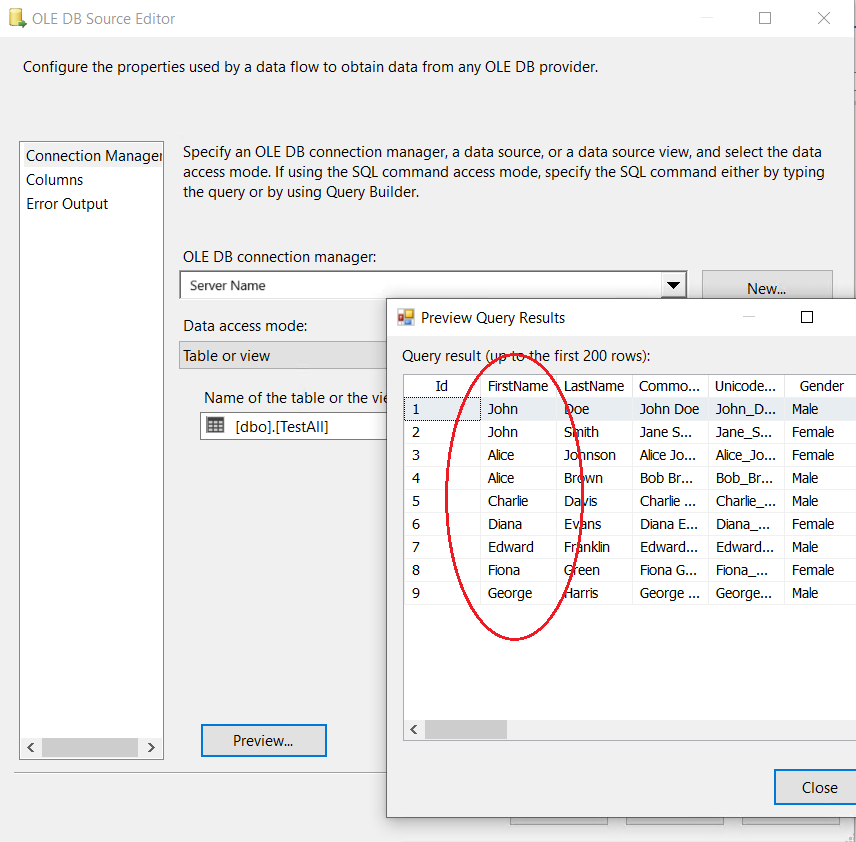Select Connection Manager page in left list

pyautogui.click(x=92, y=156)
